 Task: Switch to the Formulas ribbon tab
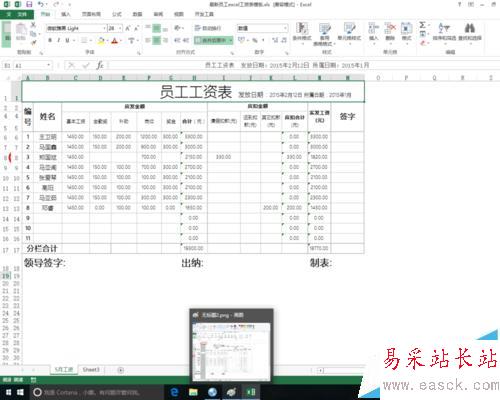[x=117, y=14]
